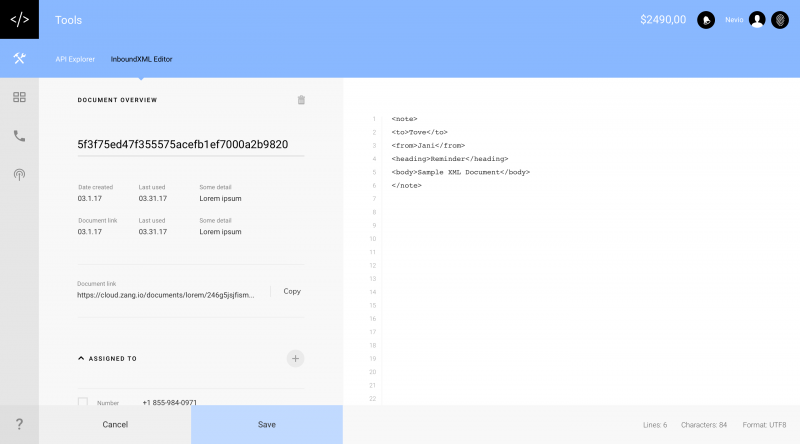
Task: Open the user profile avatar icon
Action: click(757, 20)
